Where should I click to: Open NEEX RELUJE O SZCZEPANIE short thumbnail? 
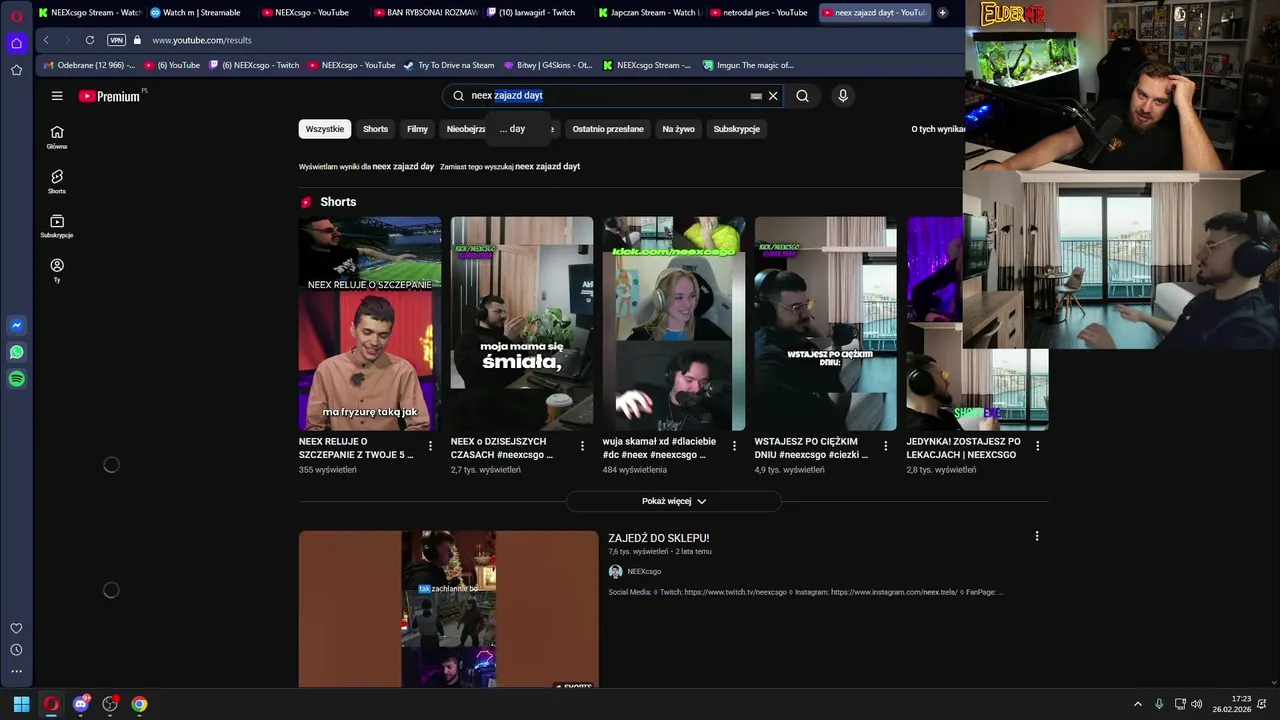coord(370,324)
